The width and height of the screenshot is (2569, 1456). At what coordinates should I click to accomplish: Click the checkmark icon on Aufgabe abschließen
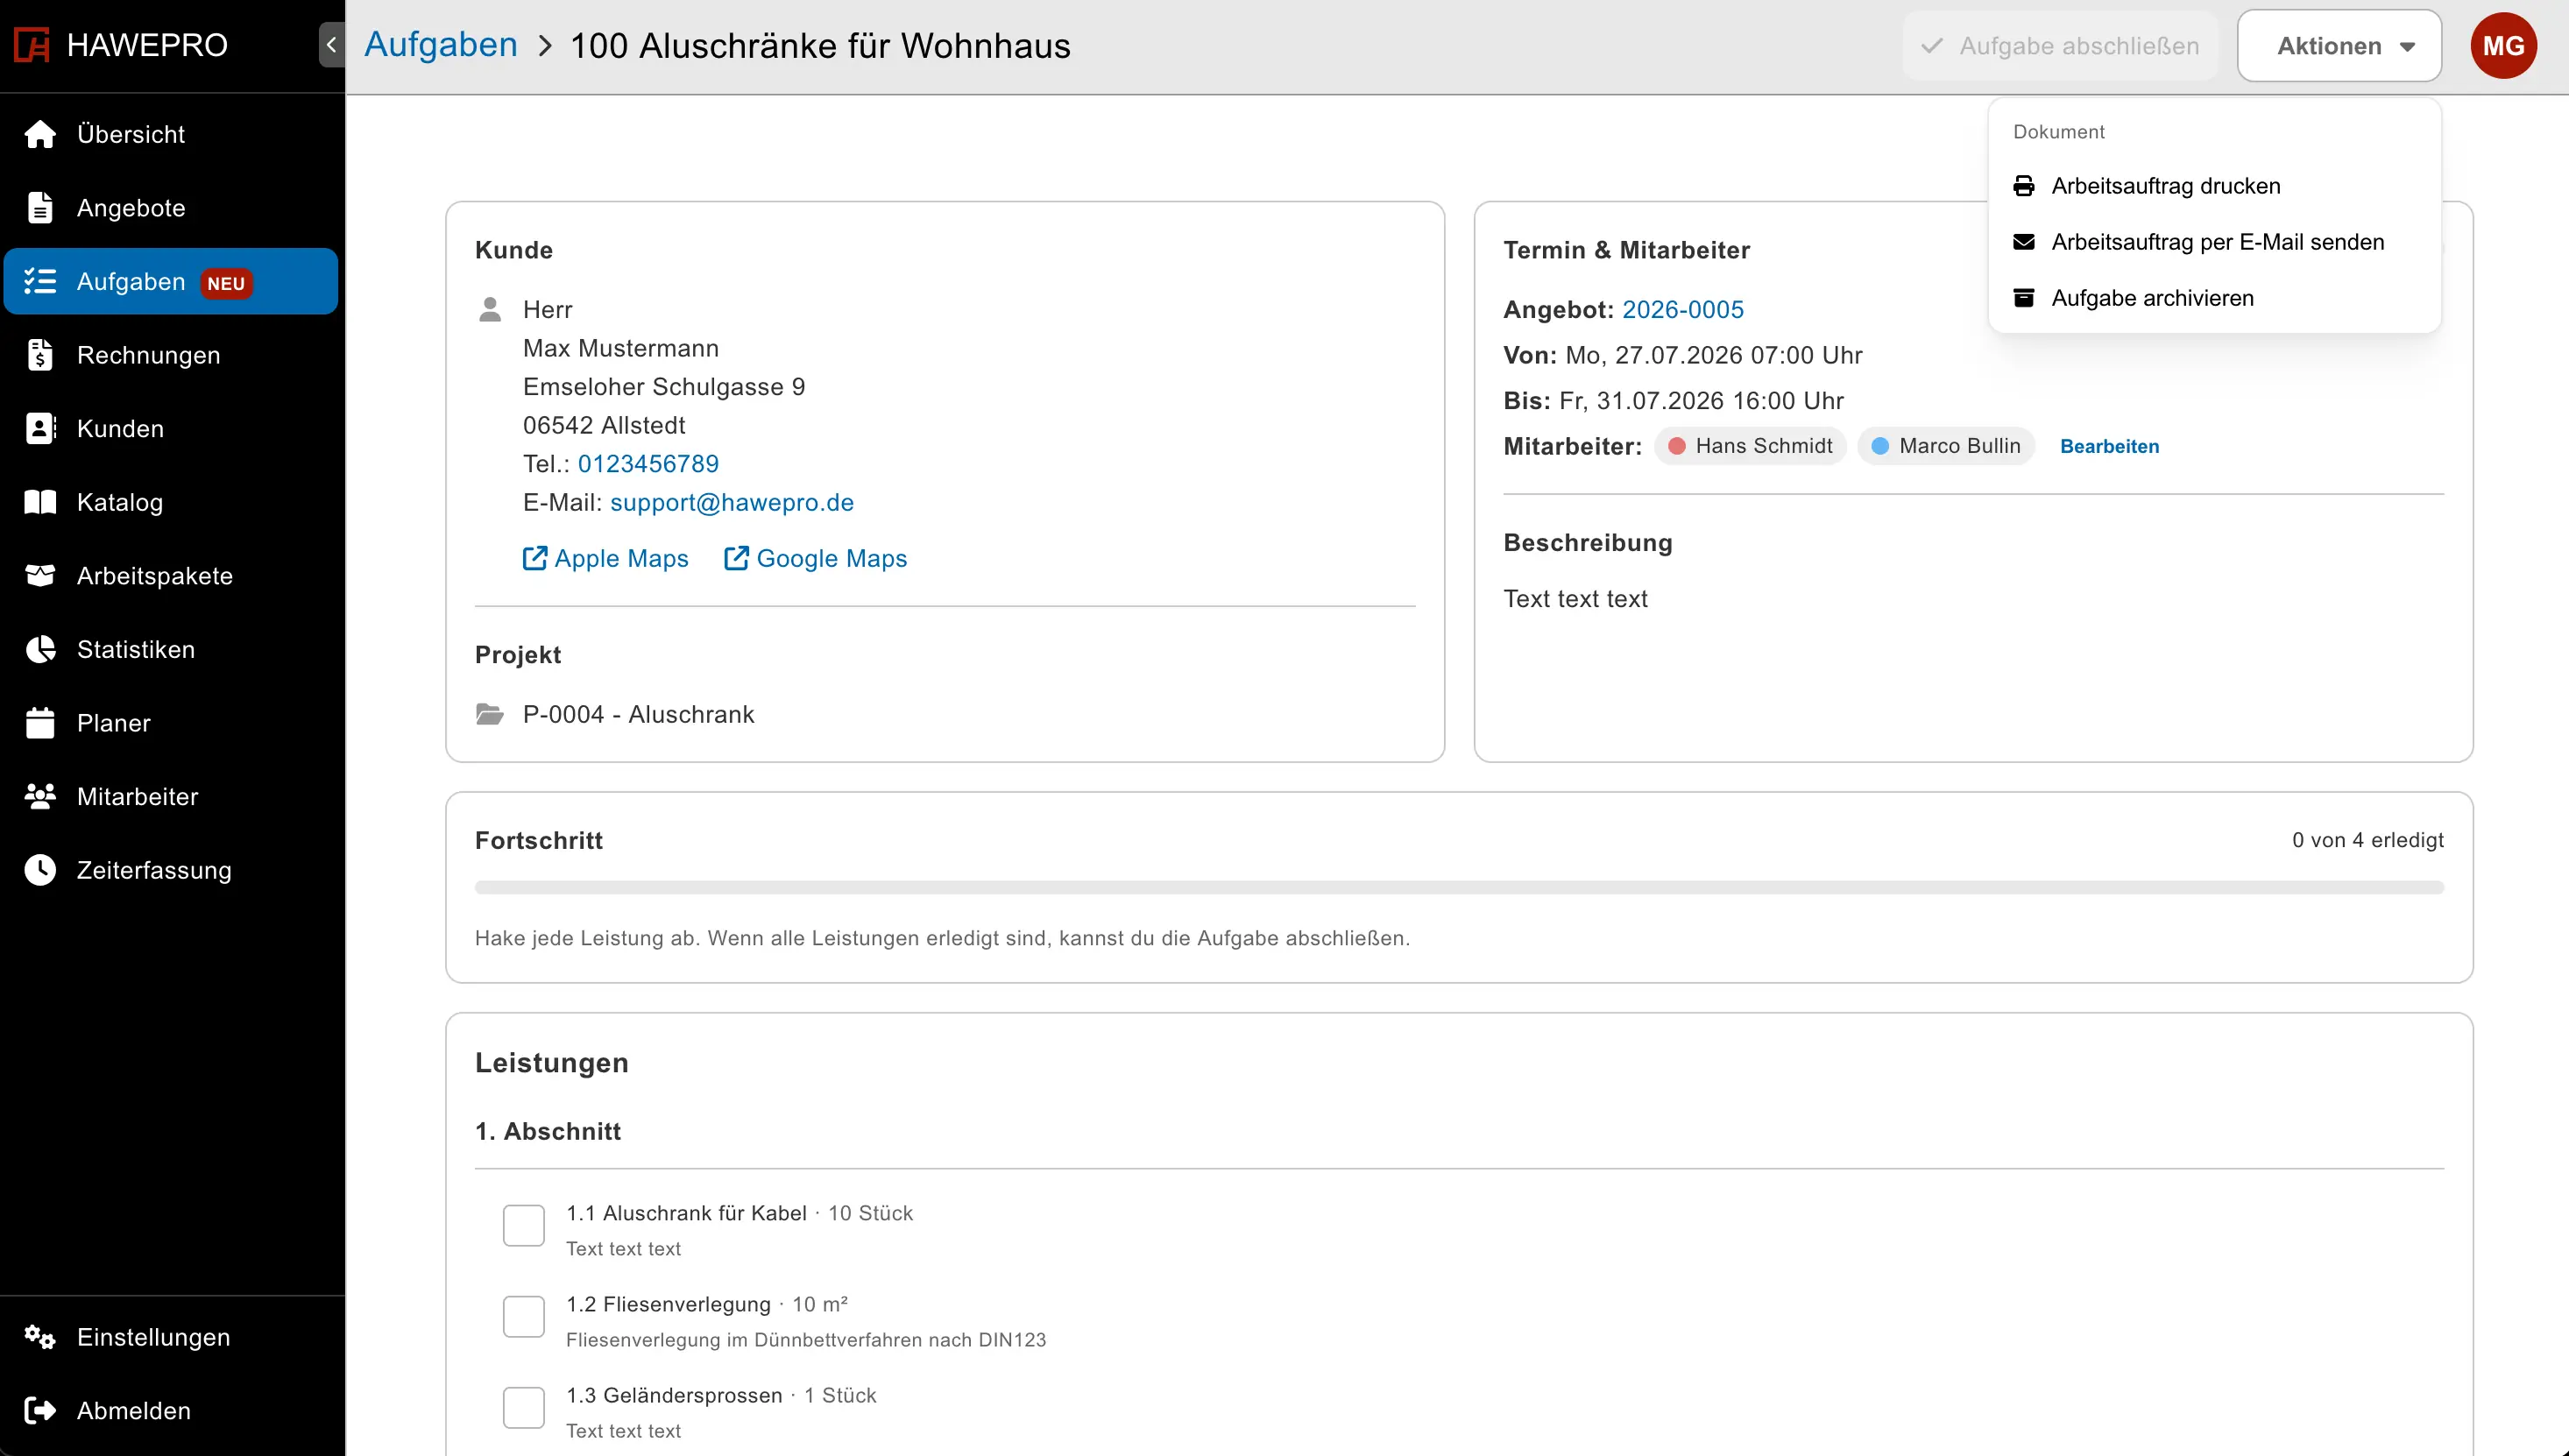point(1933,46)
